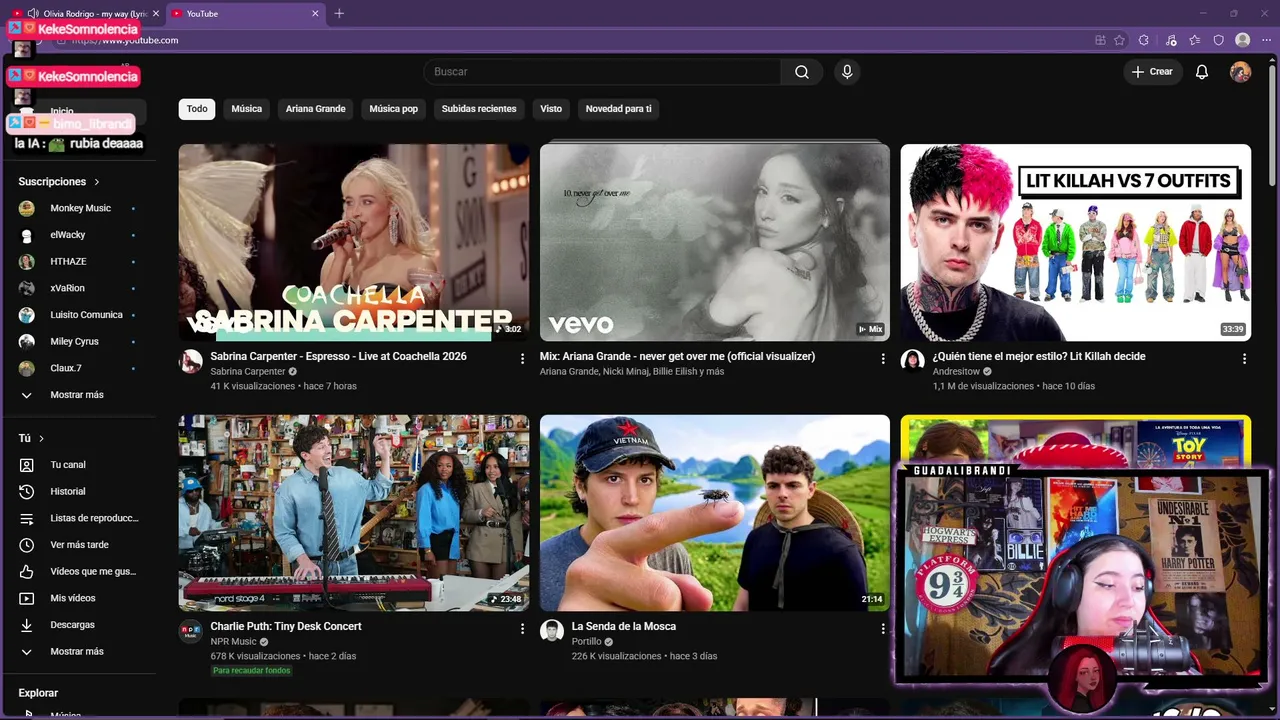Open Portillo channel avatar
Screen dimensions: 1280x720
(552, 631)
